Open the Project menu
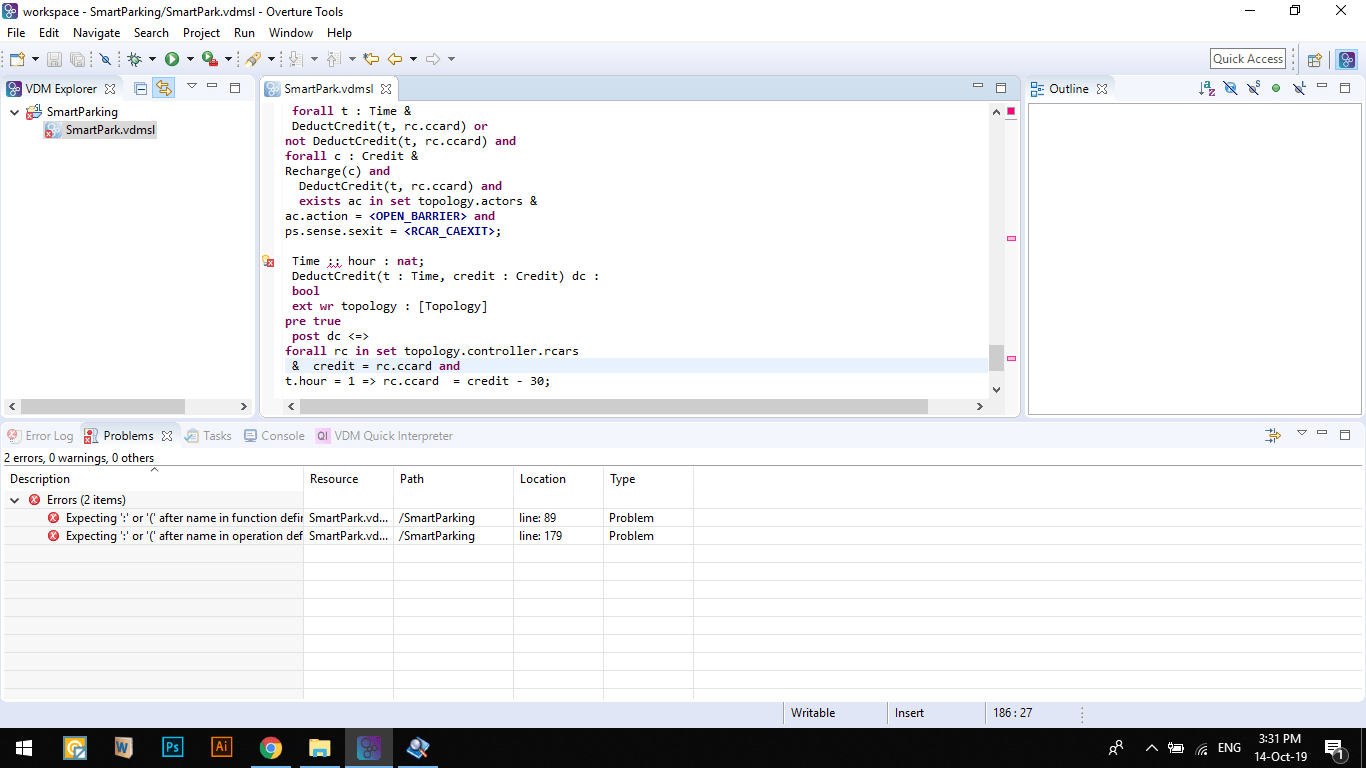This screenshot has height=768, width=1366. pyautogui.click(x=201, y=33)
